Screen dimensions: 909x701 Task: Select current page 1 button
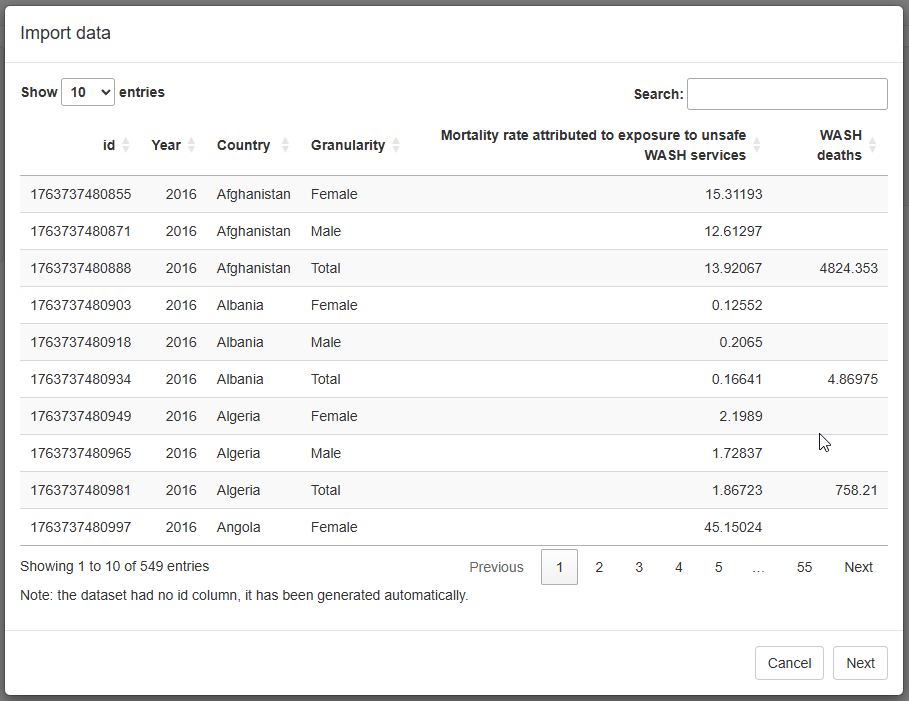(559, 567)
